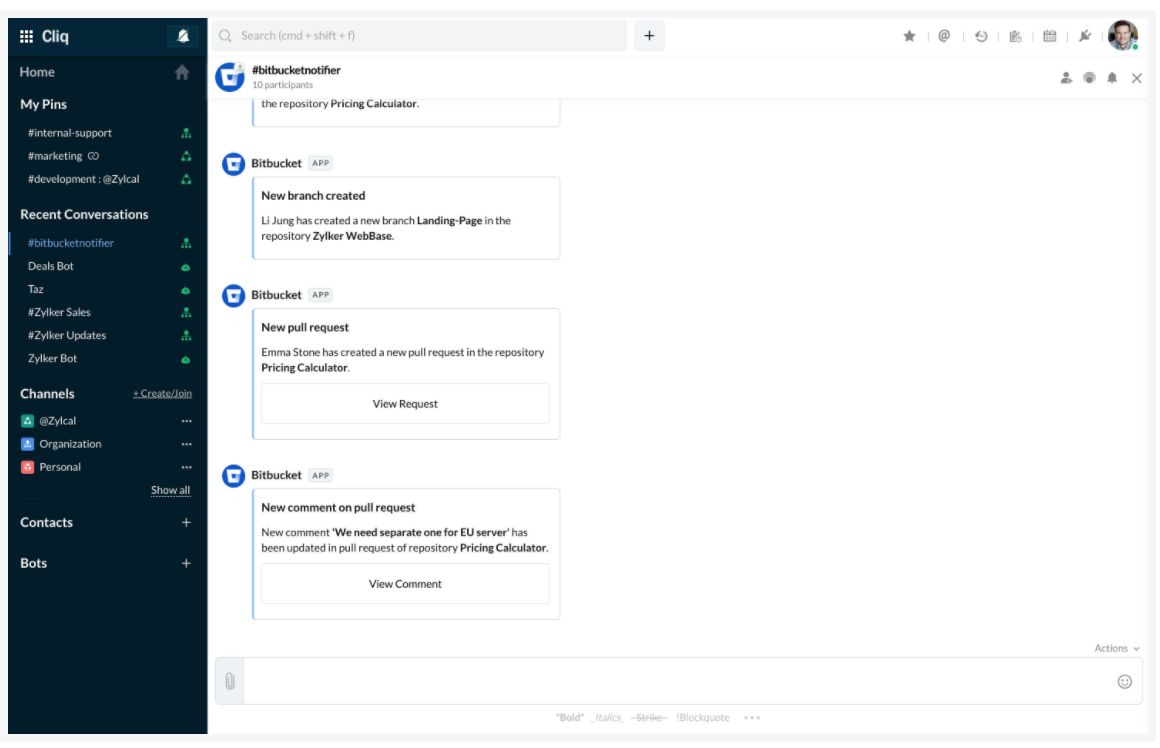Select the Personal channel category
Screen dimensions: 1160x748
(60, 467)
